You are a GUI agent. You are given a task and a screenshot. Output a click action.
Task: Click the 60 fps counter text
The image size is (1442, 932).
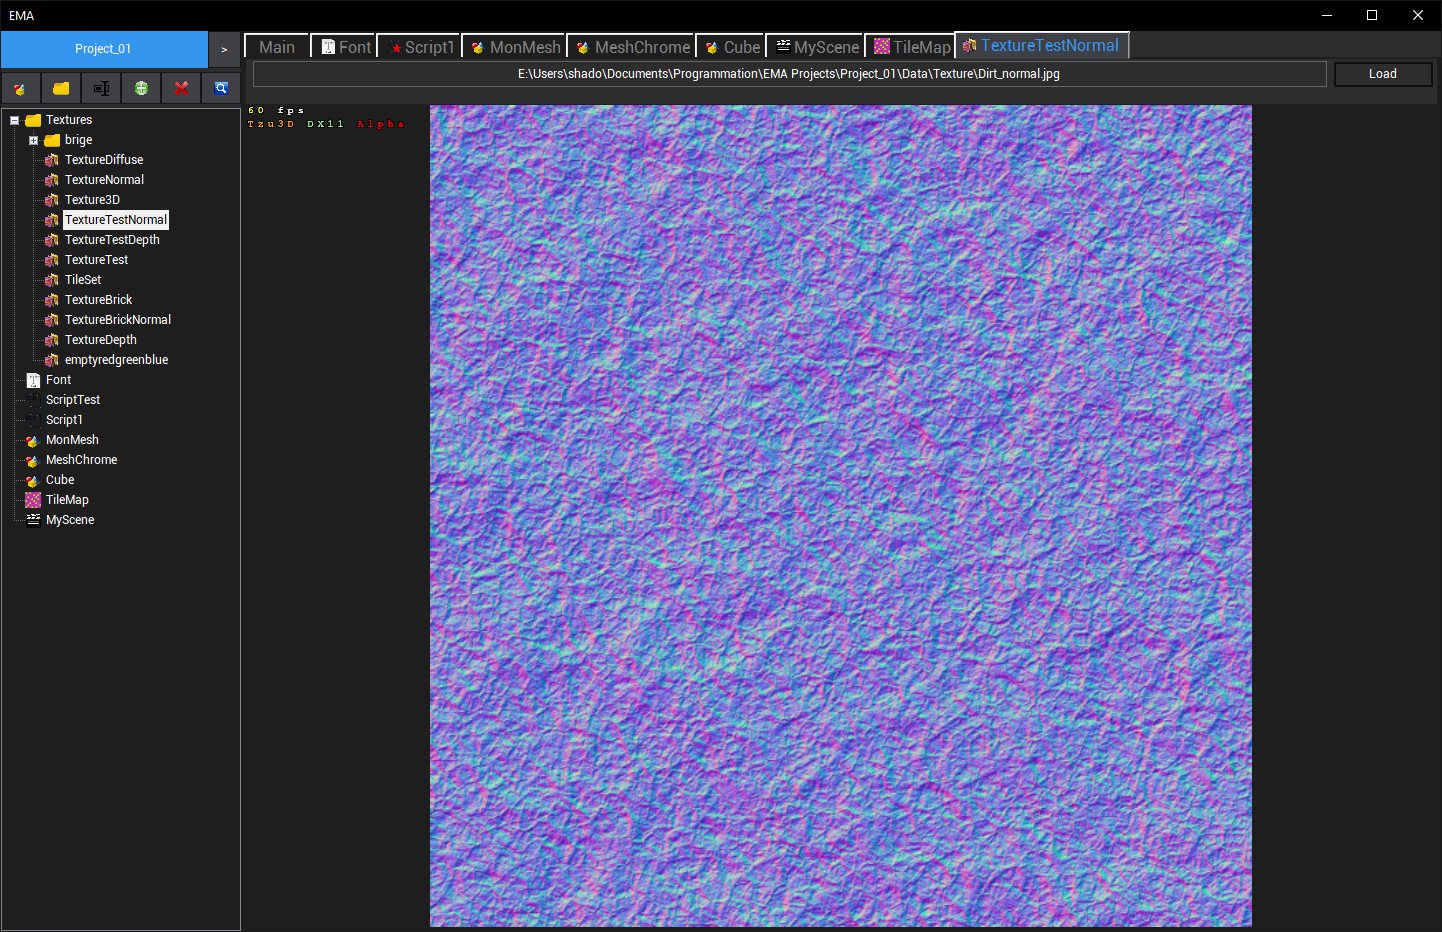click(276, 110)
